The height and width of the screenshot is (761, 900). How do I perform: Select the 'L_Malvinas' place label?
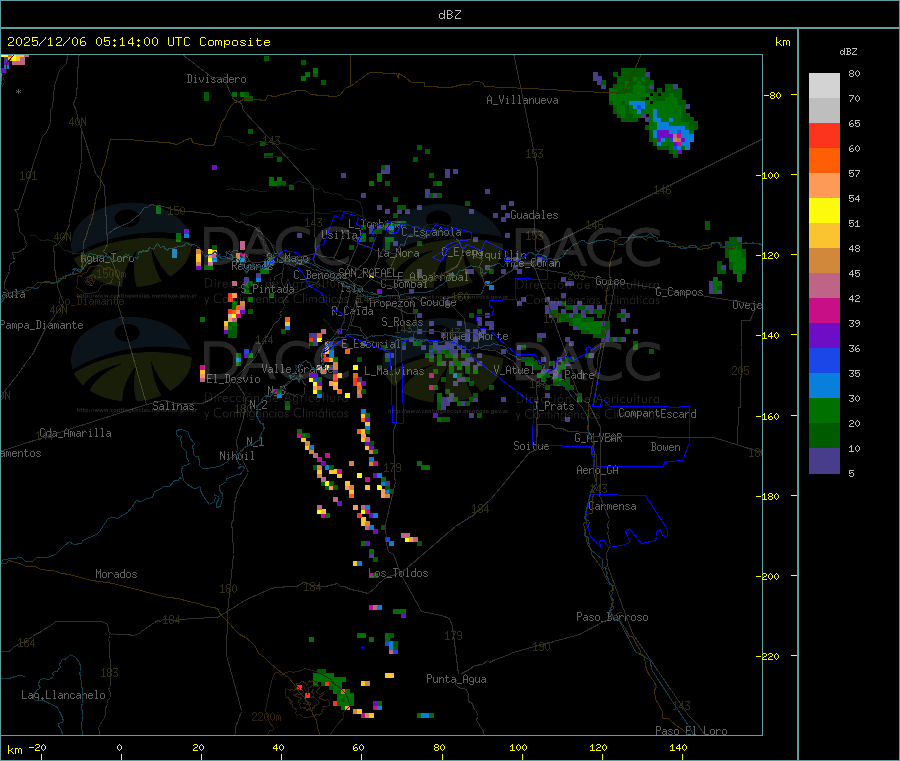click(x=394, y=371)
